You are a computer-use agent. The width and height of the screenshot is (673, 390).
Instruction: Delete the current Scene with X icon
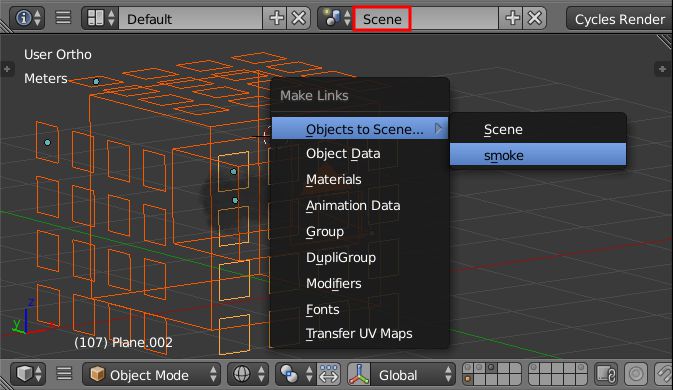(535, 18)
